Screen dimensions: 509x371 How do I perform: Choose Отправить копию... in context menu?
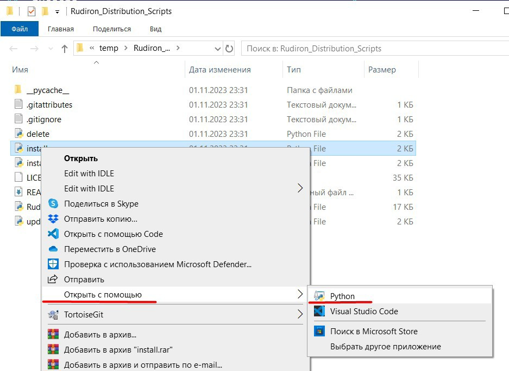tap(100, 219)
